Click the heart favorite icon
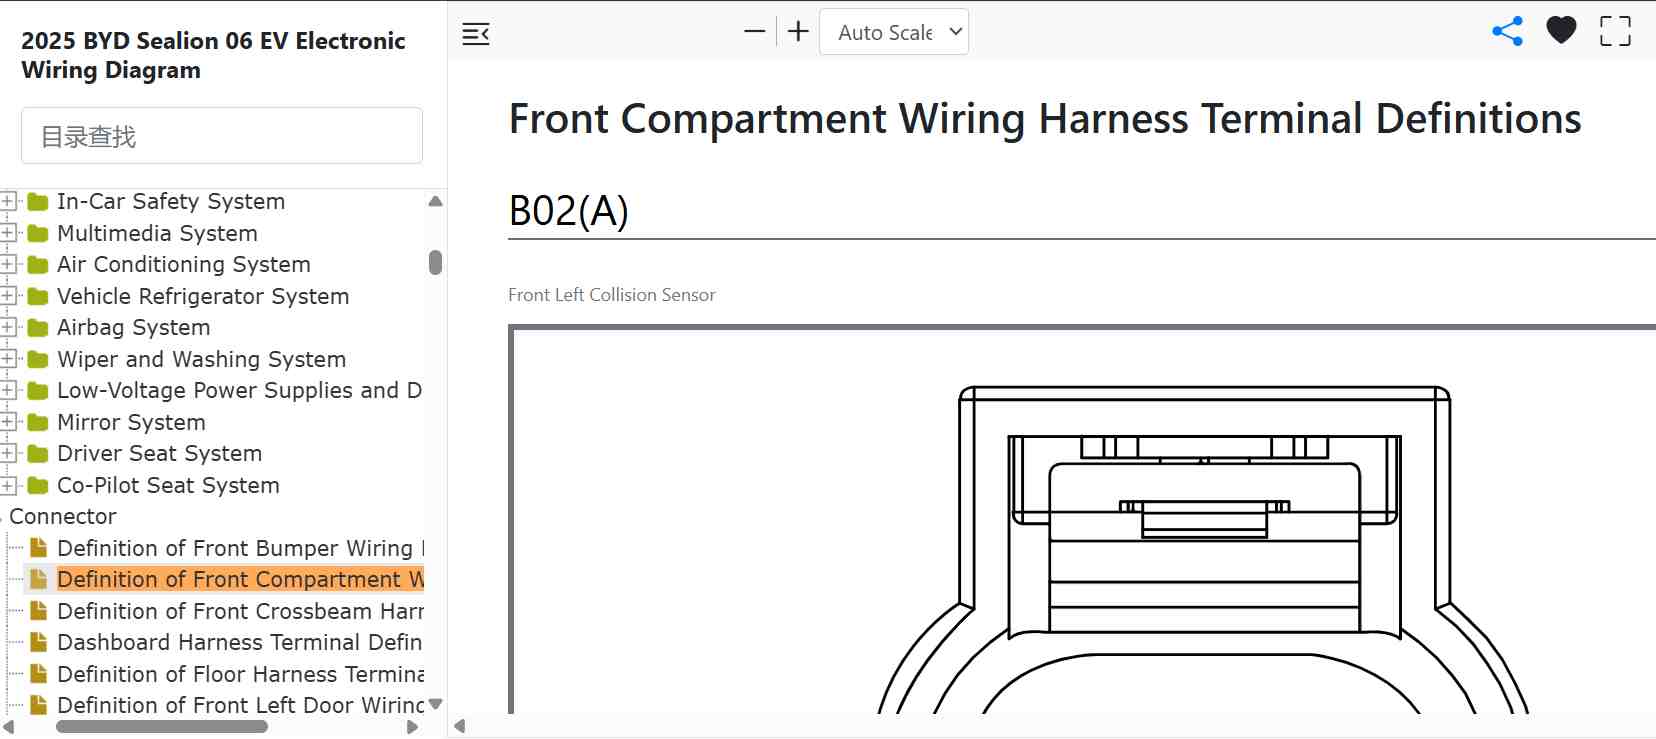Image resolution: width=1656 pixels, height=739 pixels. pyautogui.click(x=1561, y=31)
